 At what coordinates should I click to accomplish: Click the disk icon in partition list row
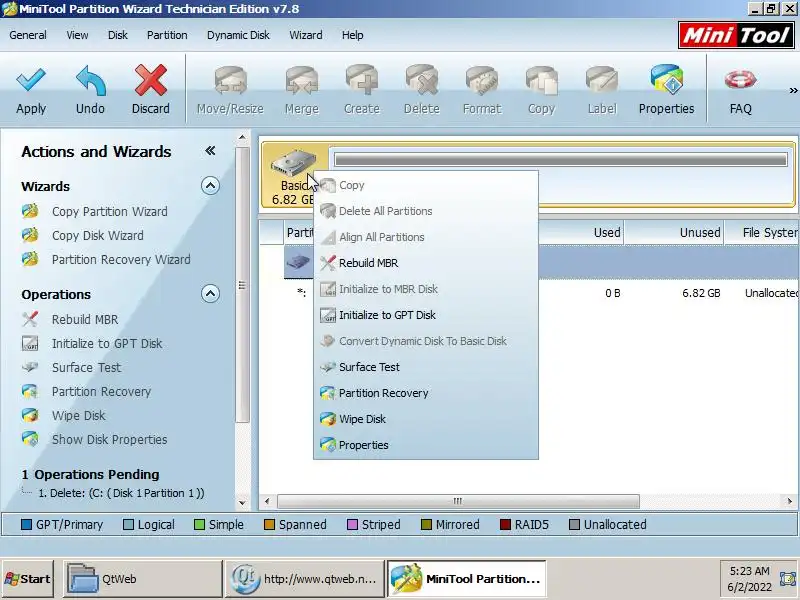click(x=298, y=262)
